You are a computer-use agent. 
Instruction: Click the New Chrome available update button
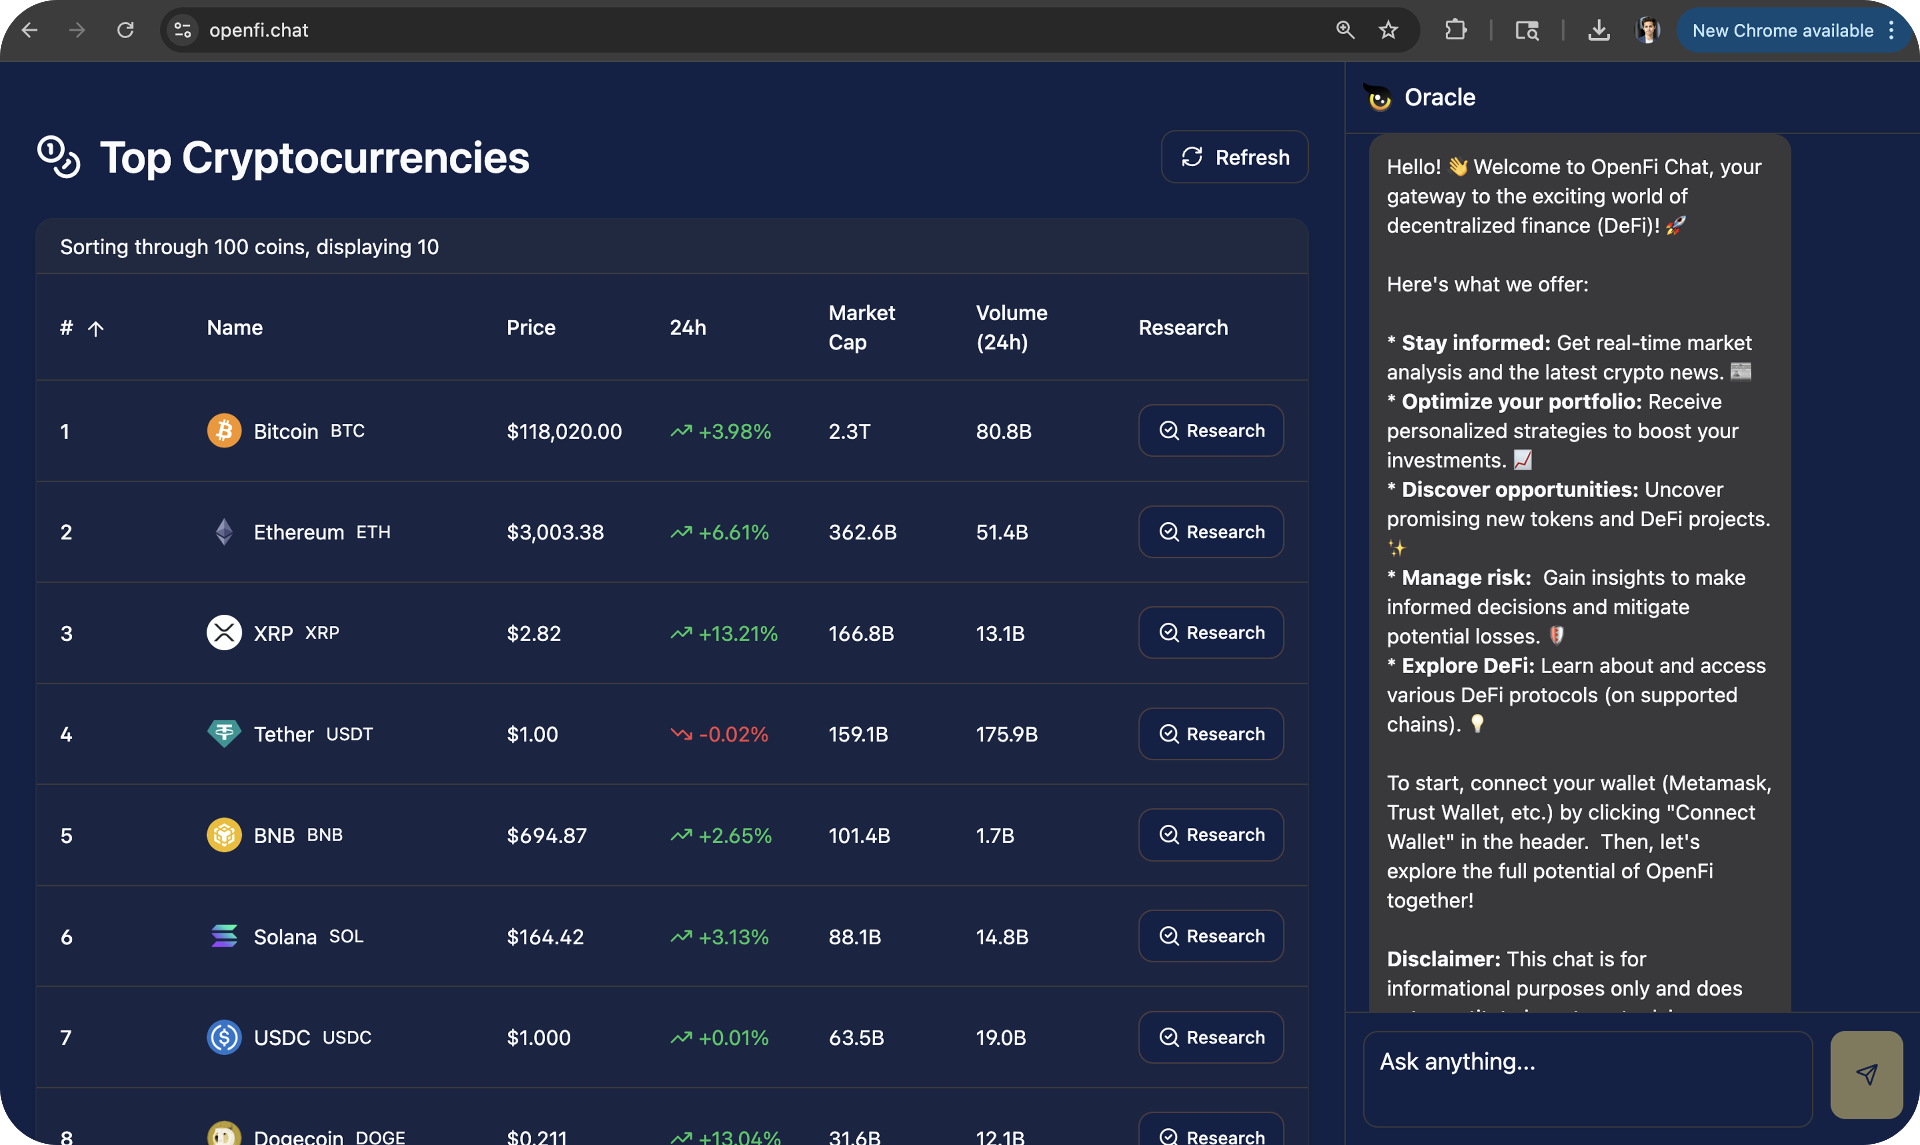coord(1783,30)
